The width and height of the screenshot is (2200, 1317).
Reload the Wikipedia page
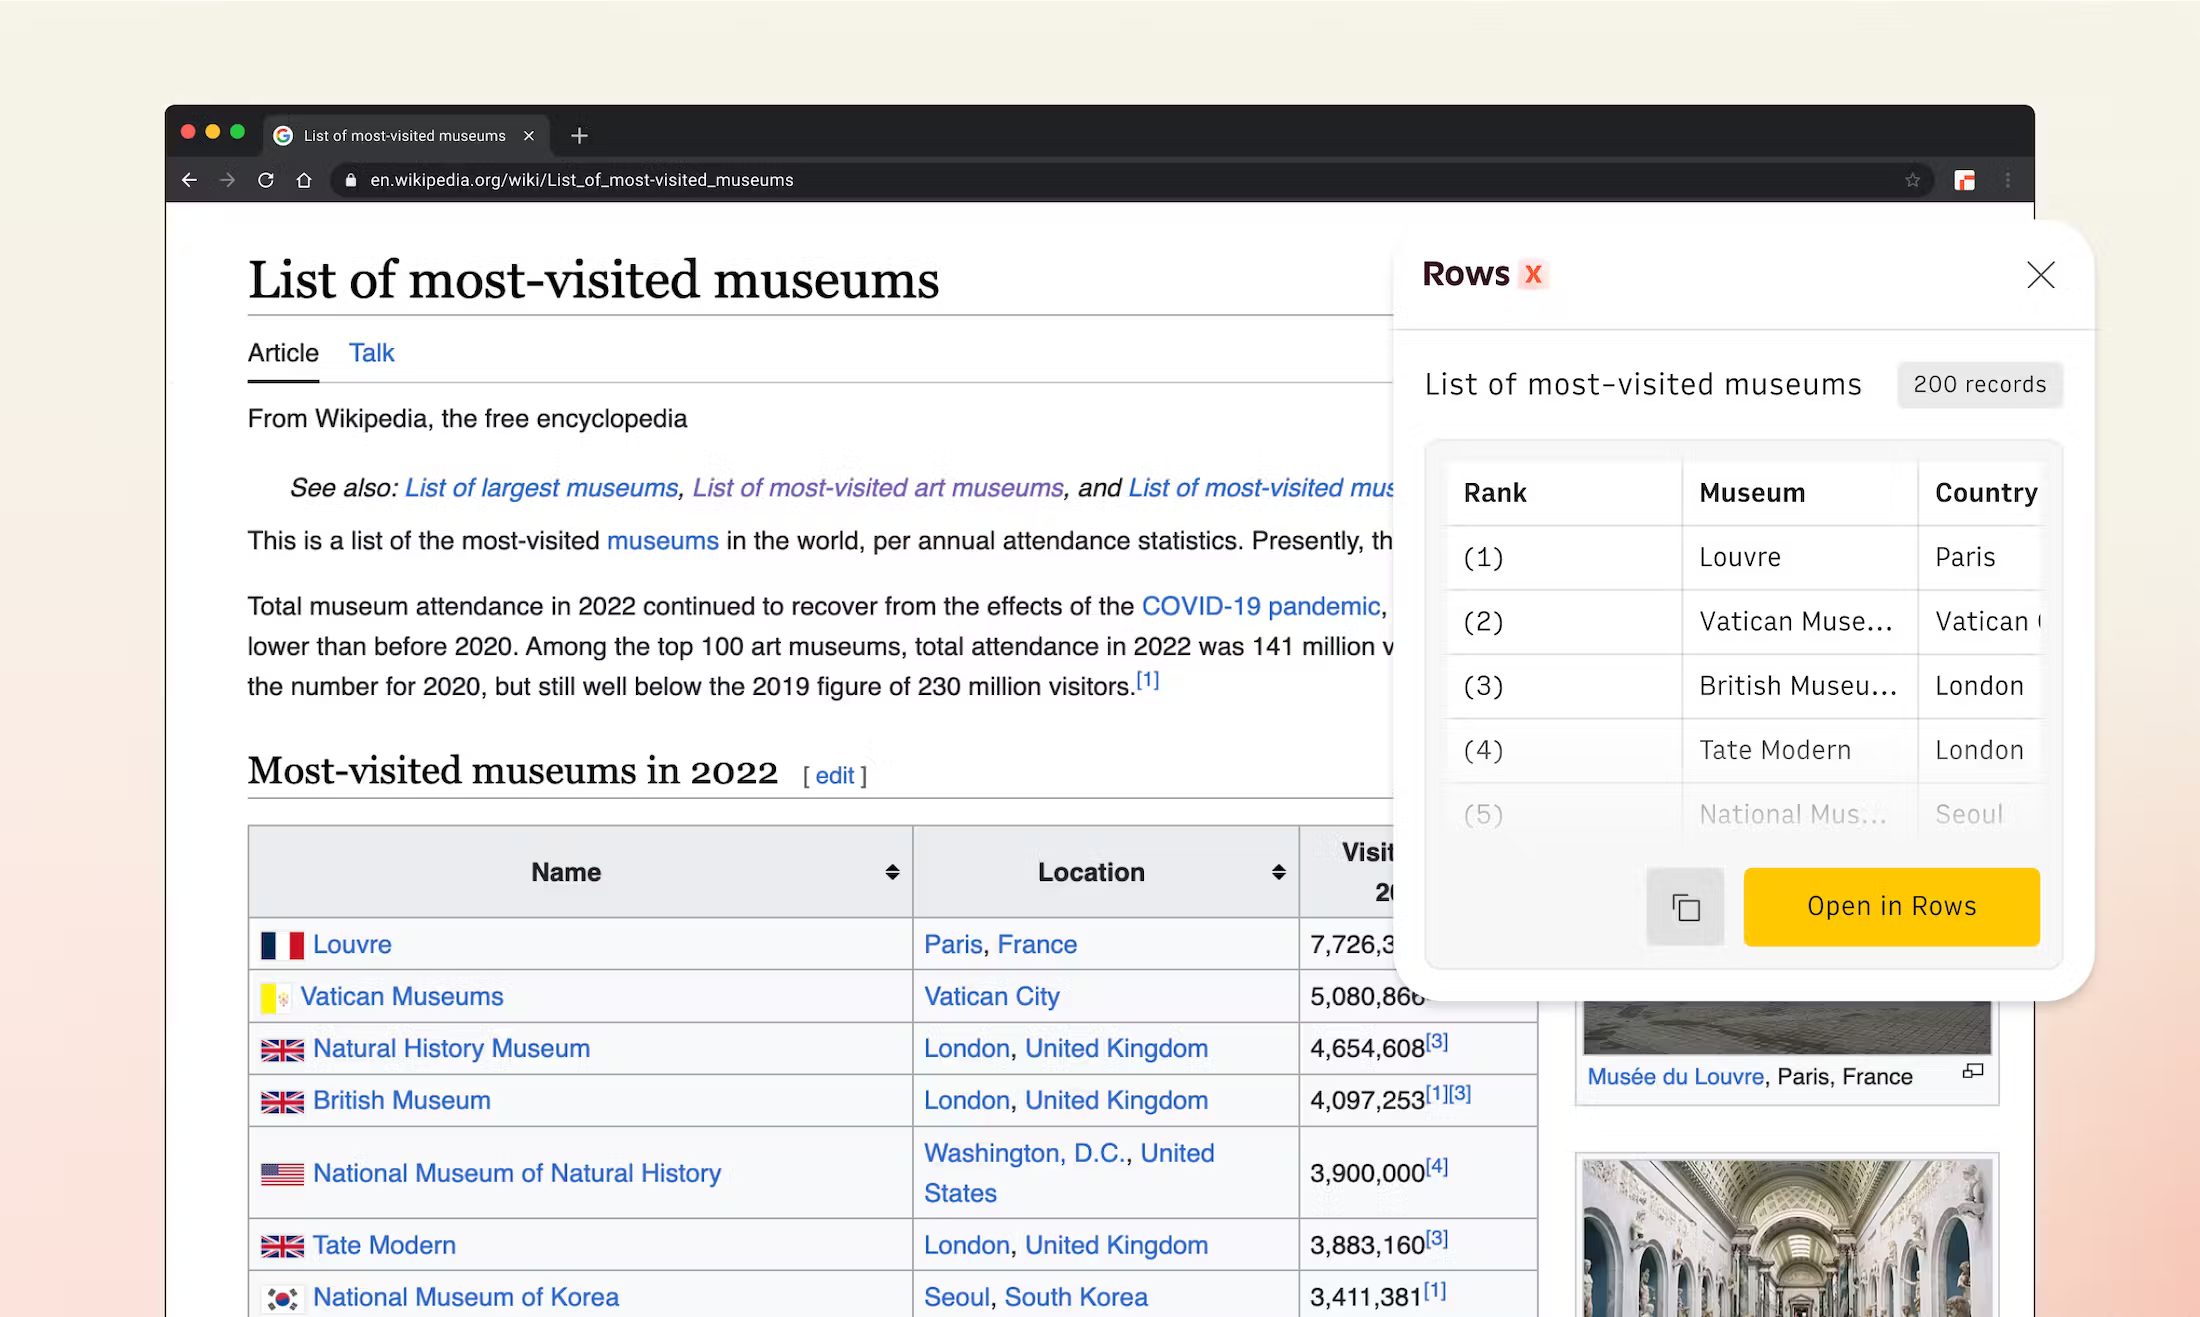(x=265, y=180)
